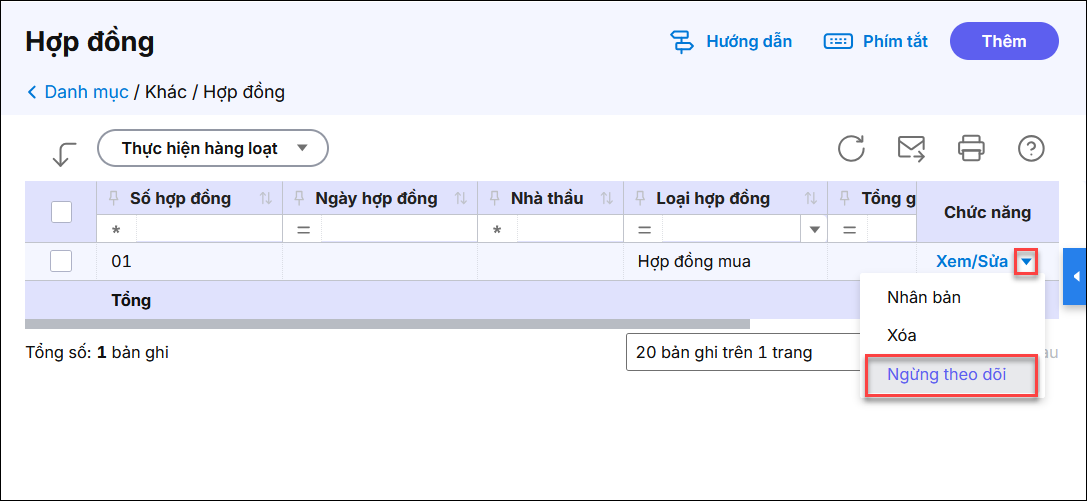Viewport: 1087px width, 501px height.
Task: Click the curved arrow icon beside batch actions
Action: (x=64, y=153)
